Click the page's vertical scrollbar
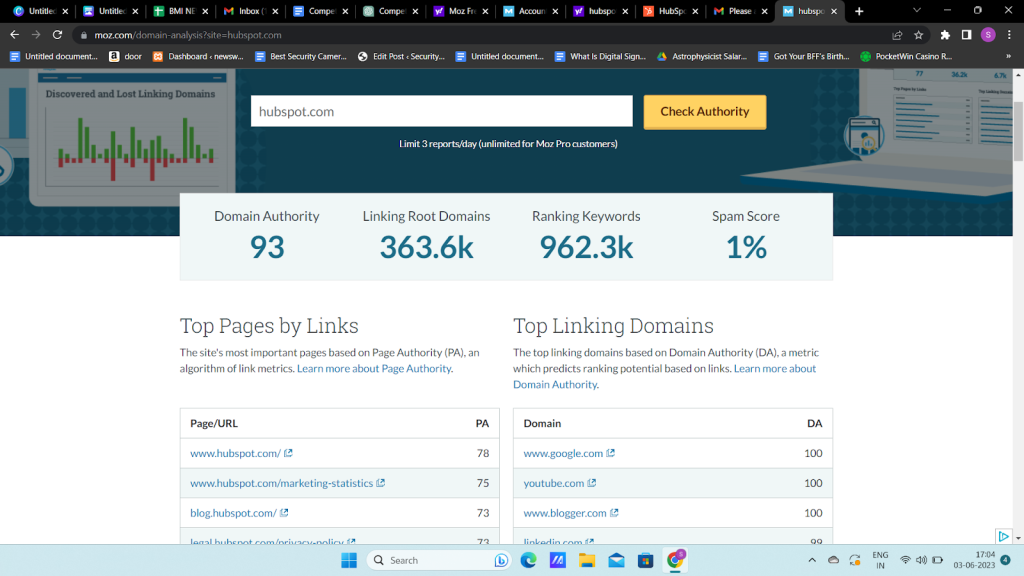 pyautogui.click(x=1018, y=130)
